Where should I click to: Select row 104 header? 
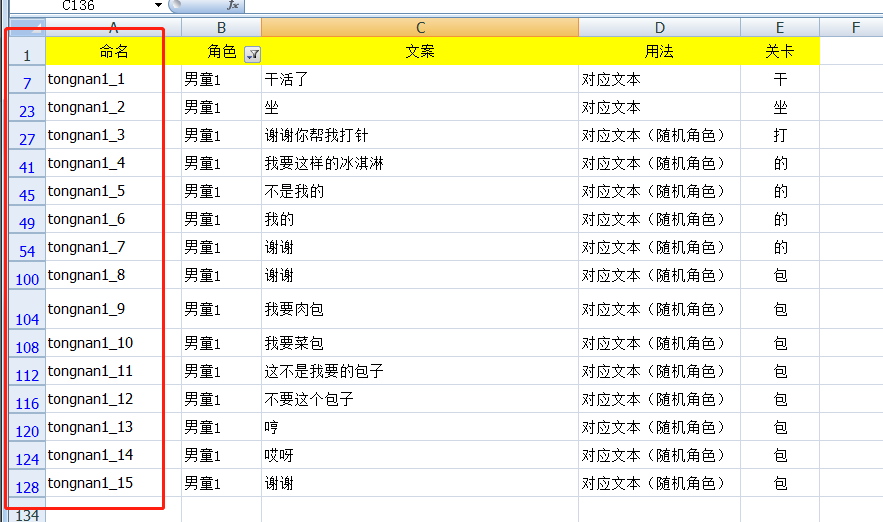(27, 309)
